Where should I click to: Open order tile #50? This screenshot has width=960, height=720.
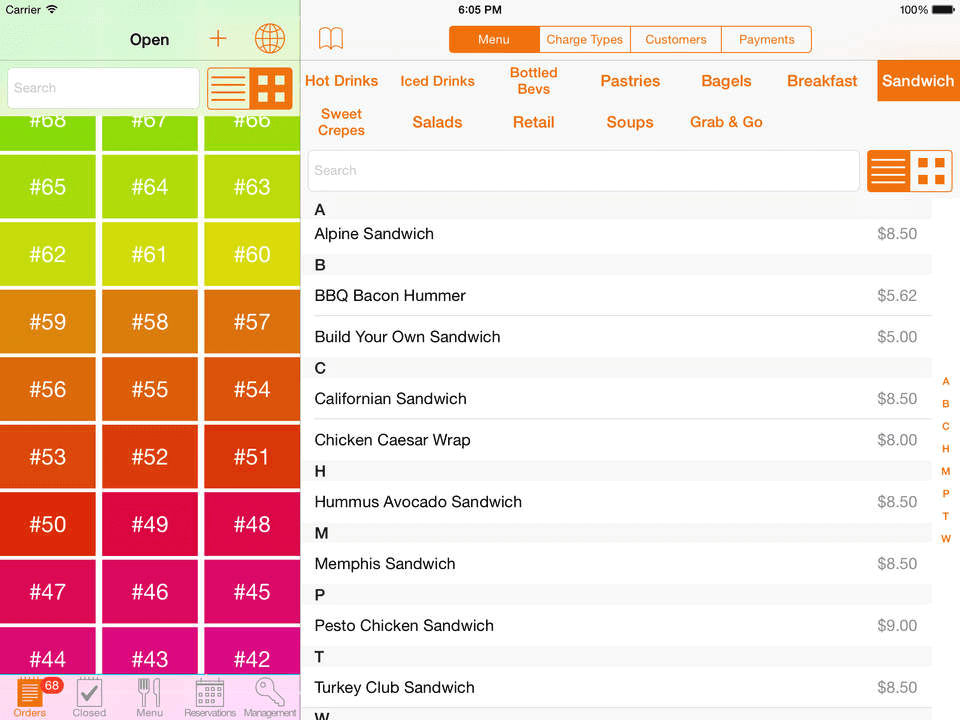click(x=48, y=524)
